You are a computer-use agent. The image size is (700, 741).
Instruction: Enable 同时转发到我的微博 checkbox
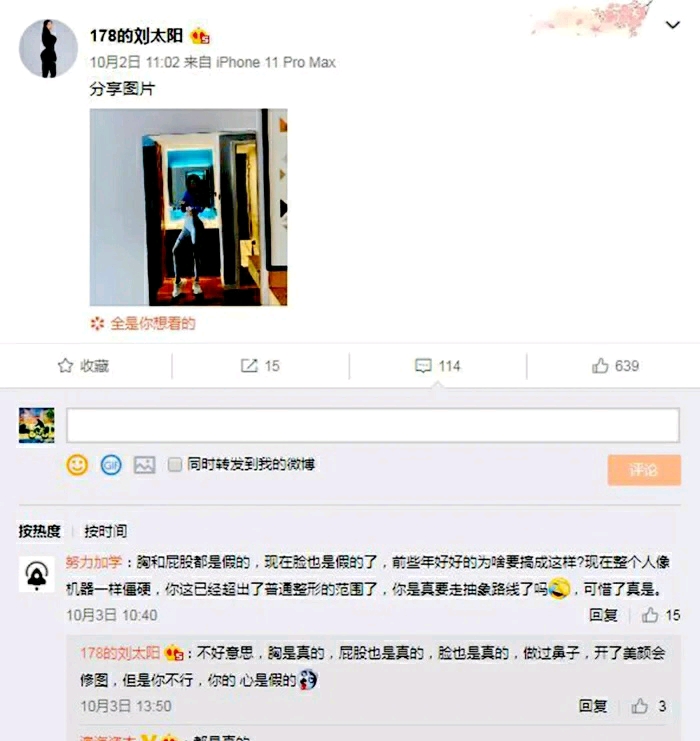tap(175, 465)
